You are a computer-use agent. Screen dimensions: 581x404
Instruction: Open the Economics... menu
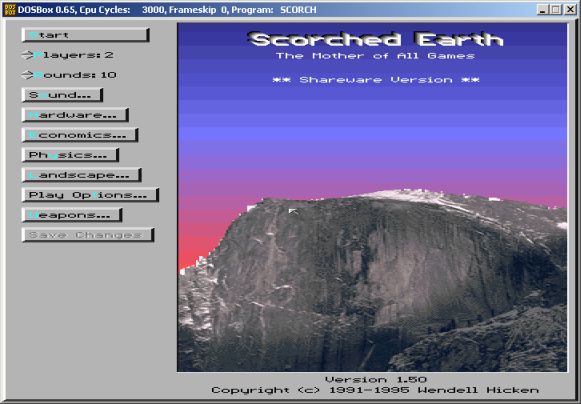[80, 135]
